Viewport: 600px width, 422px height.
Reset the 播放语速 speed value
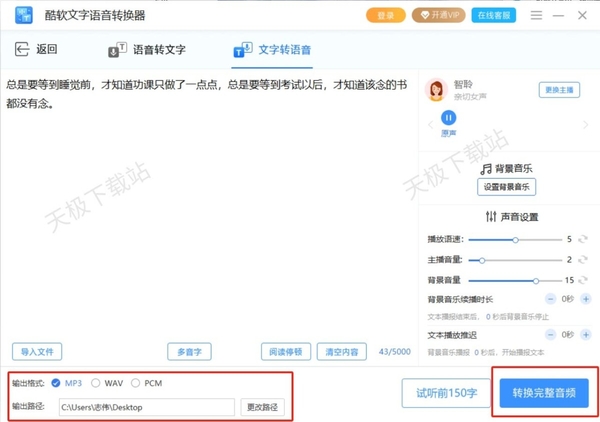tap(583, 240)
